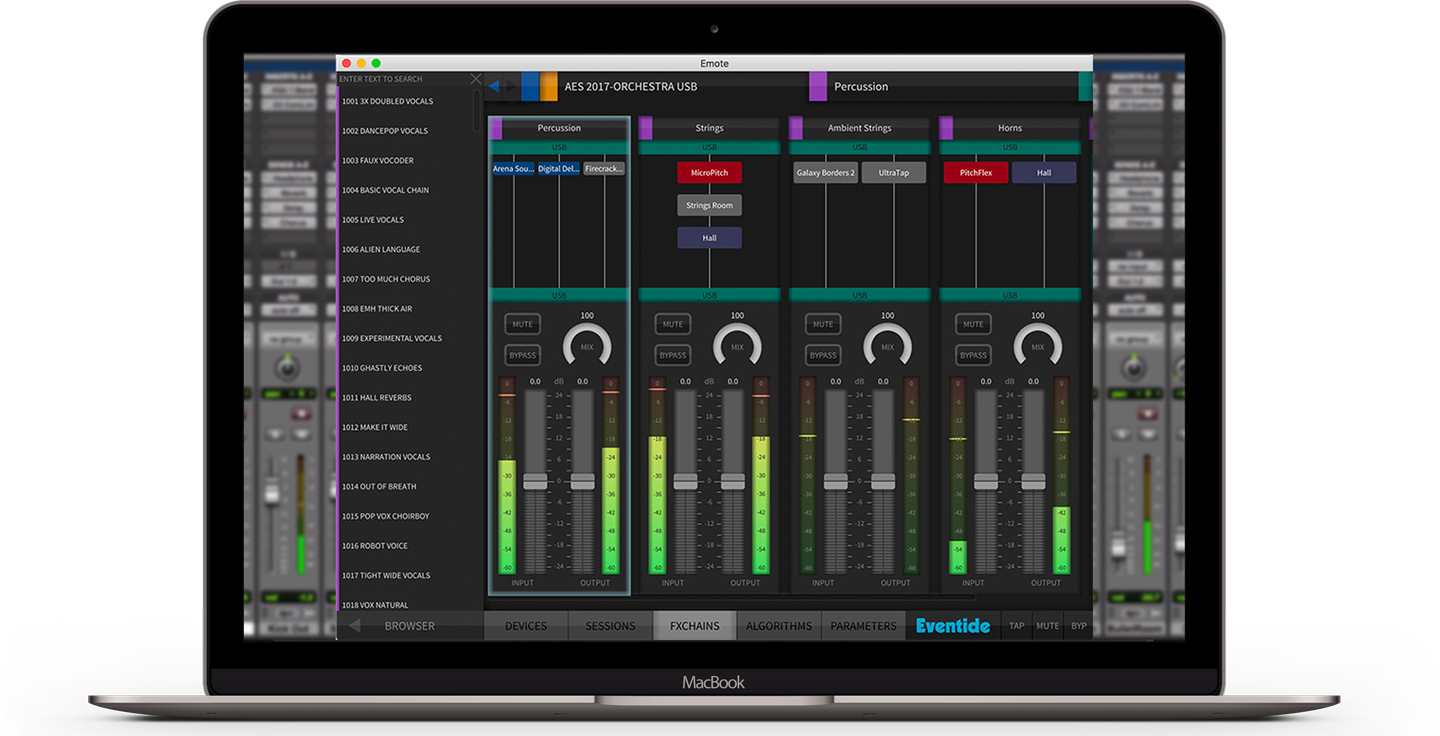
Task: Select Galaxy Borders 2 block
Action: 825,173
